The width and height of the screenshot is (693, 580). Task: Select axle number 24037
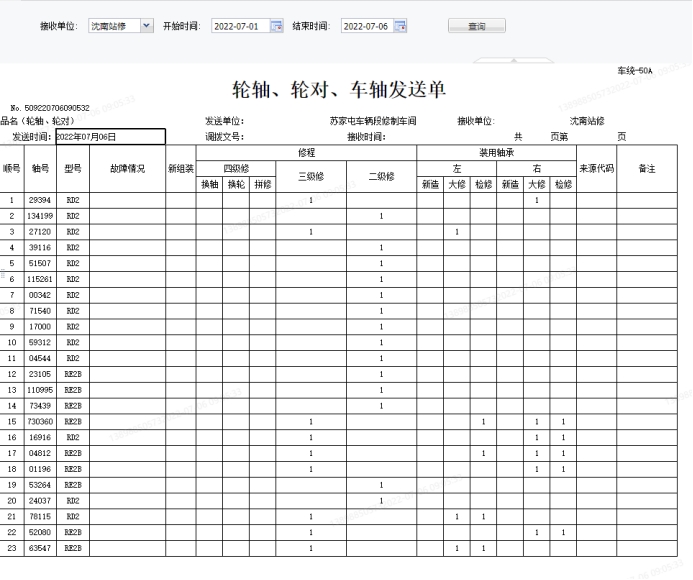tap(40, 501)
